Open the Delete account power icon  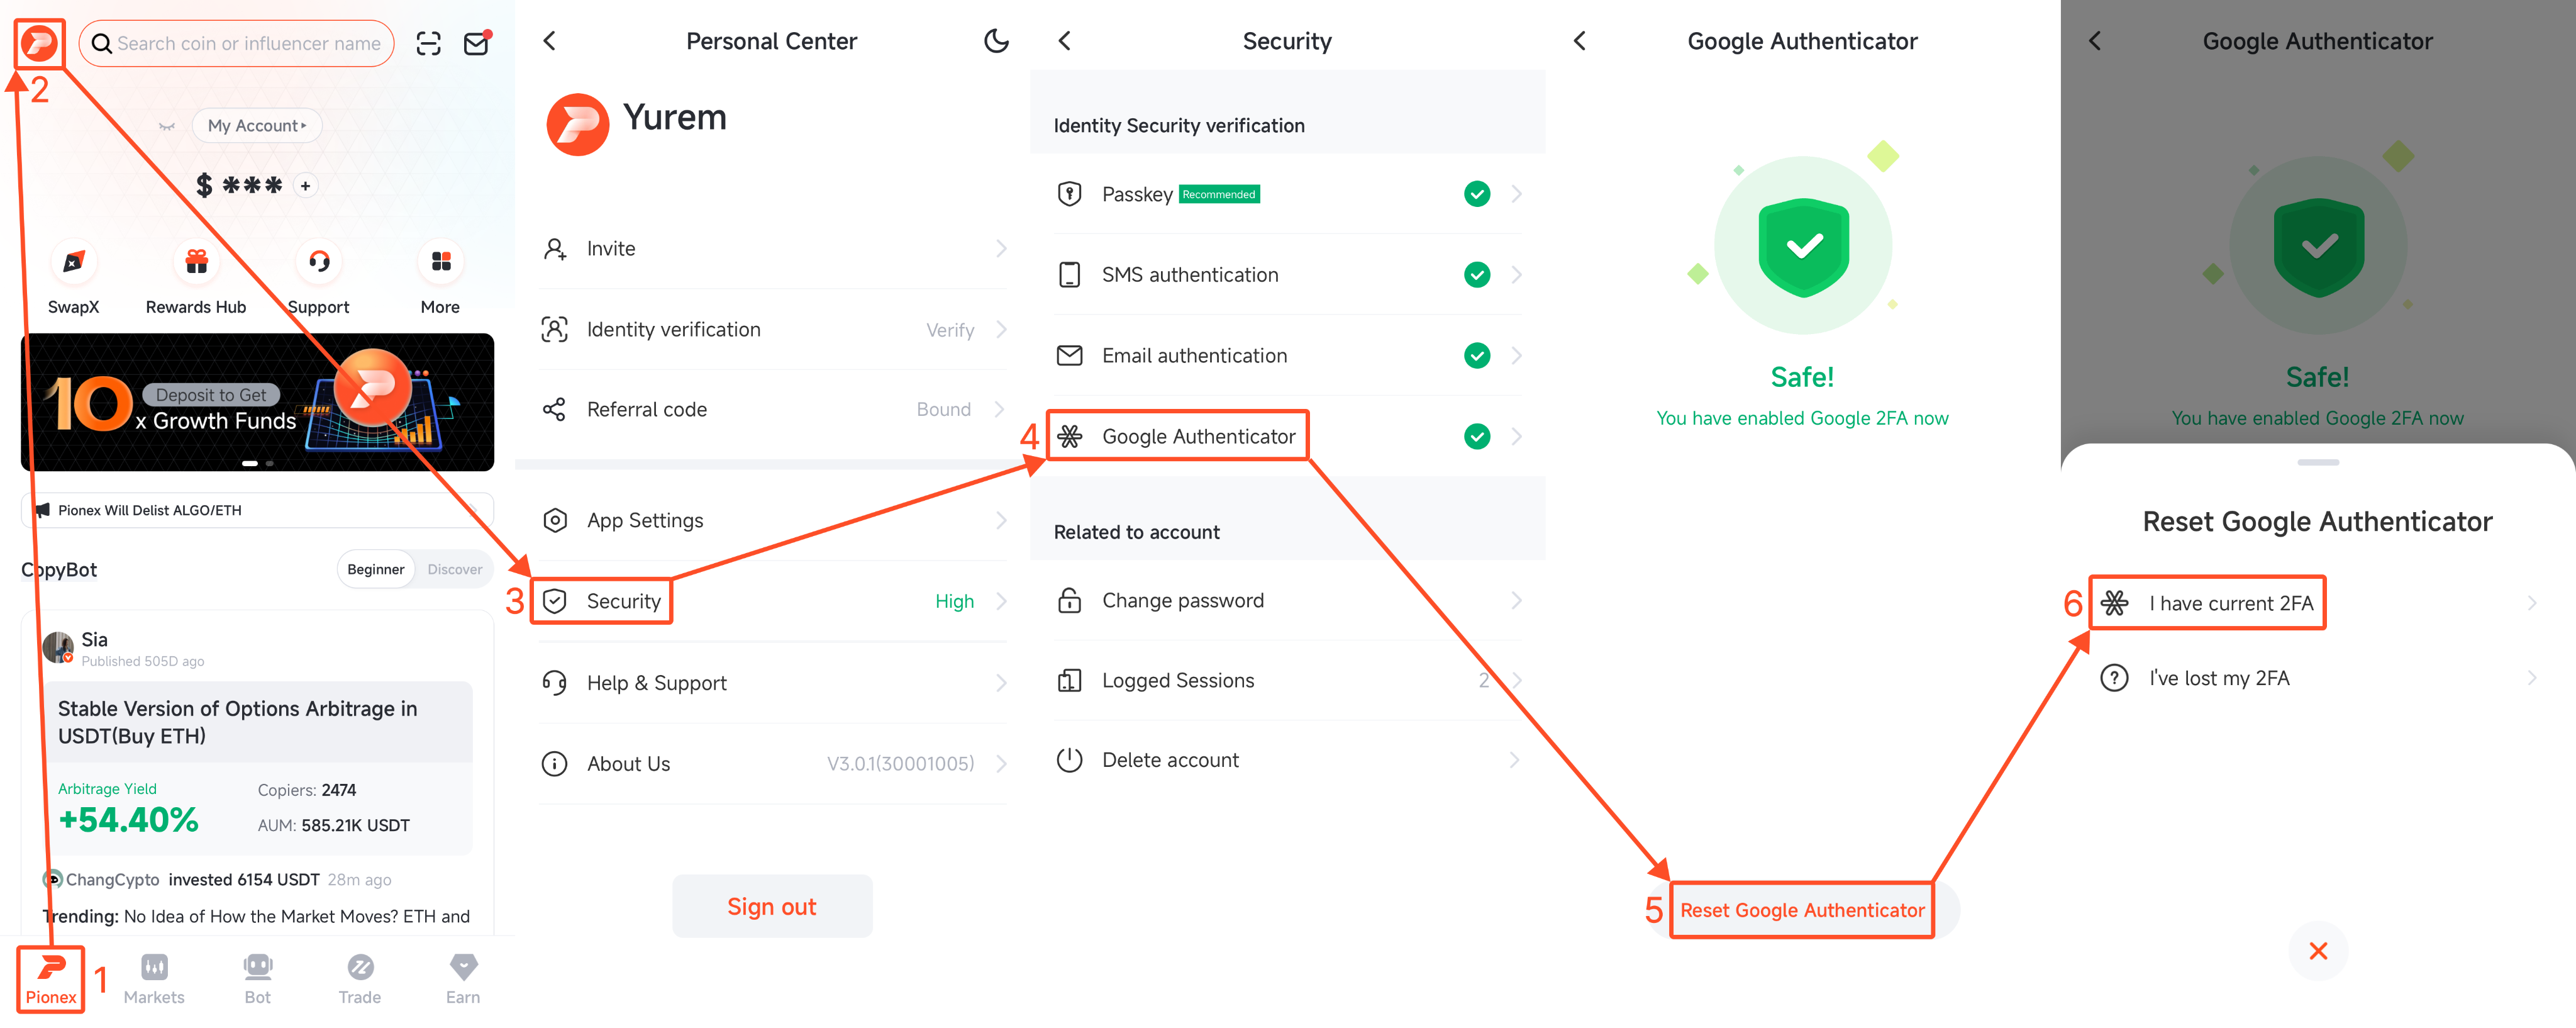[1069, 760]
